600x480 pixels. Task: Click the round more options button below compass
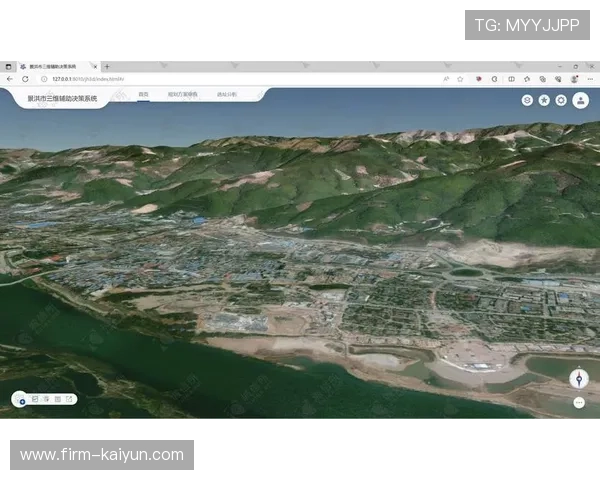tap(579, 403)
